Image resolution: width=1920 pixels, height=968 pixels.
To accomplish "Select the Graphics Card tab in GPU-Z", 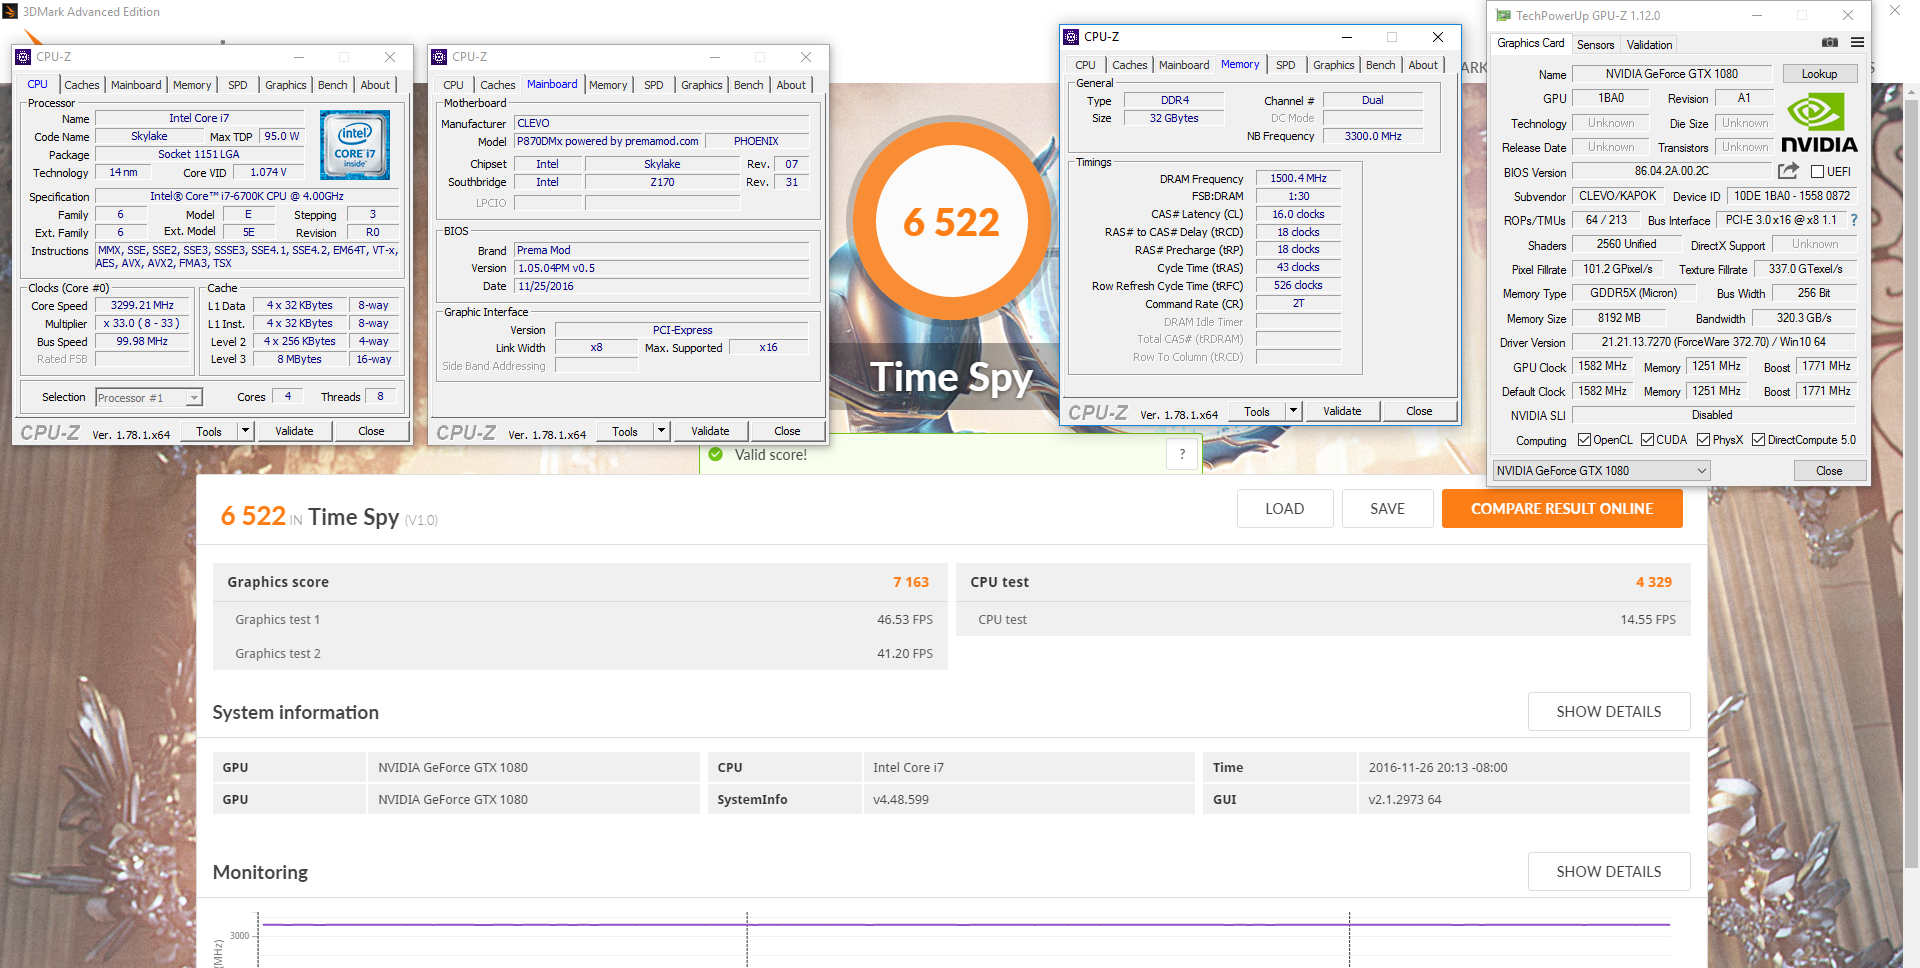I will coord(1530,43).
